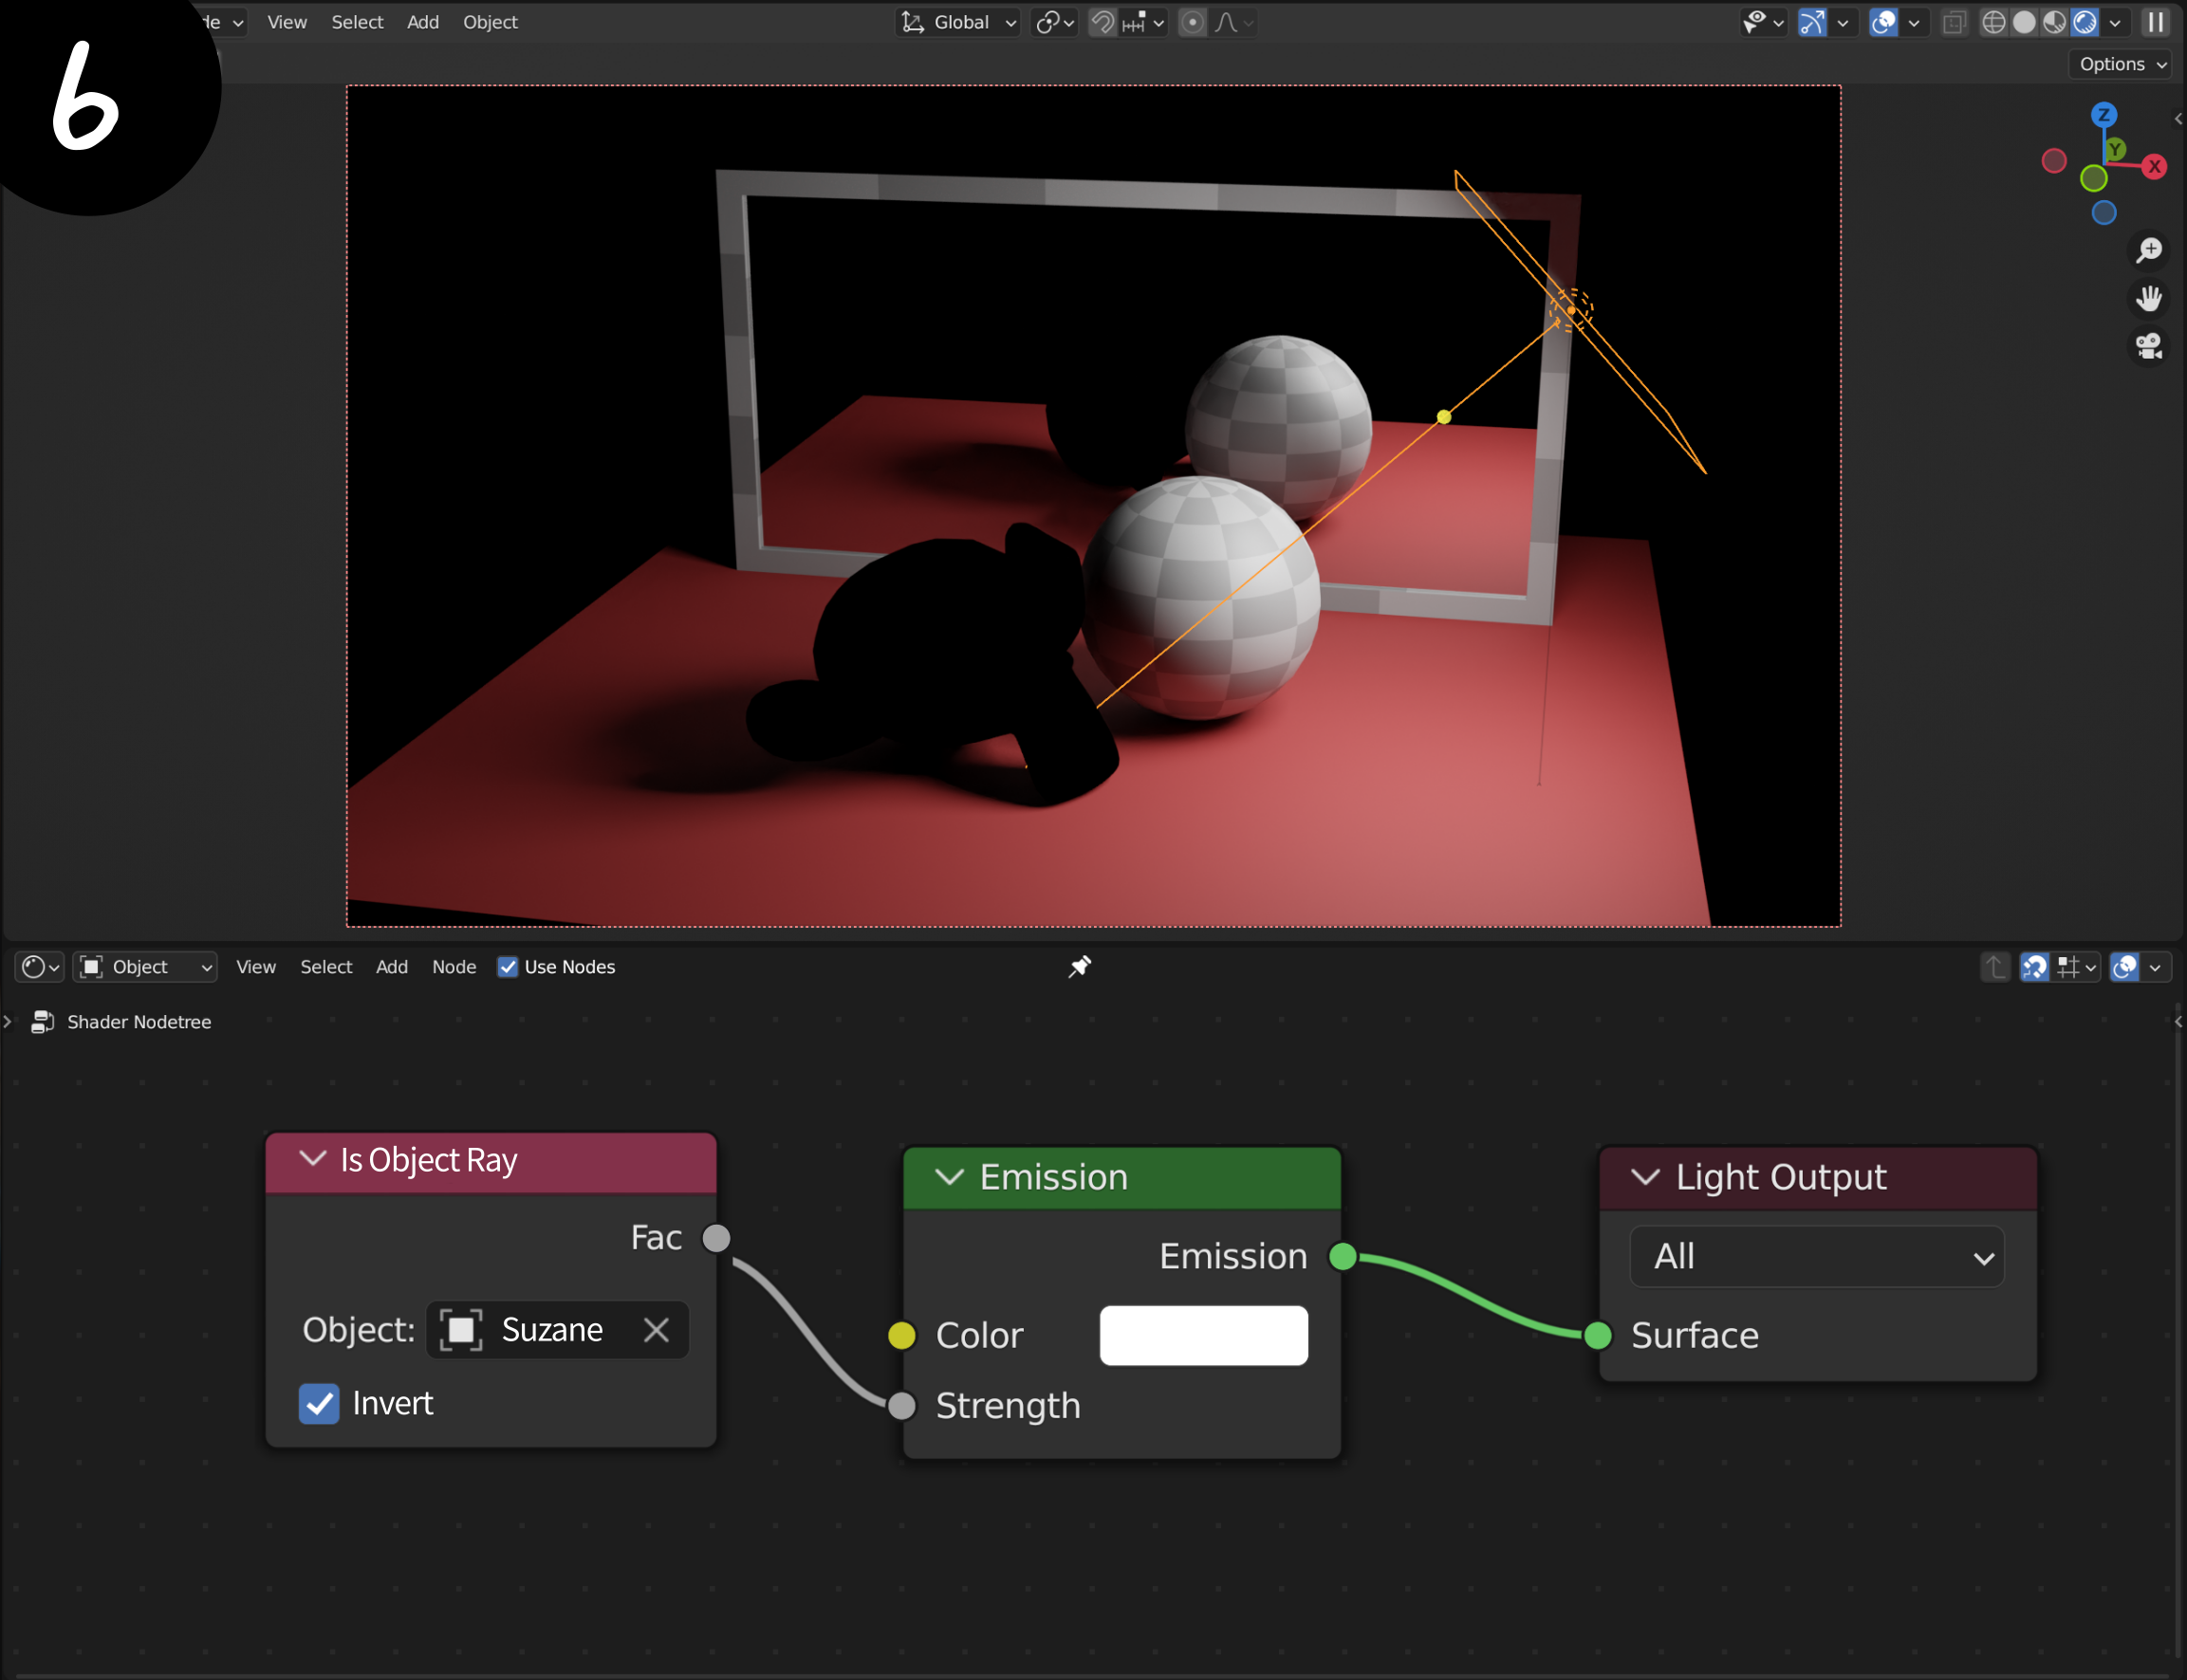Open the Object shader type dropdown
This screenshot has width=2187, height=1680.
point(146,967)
